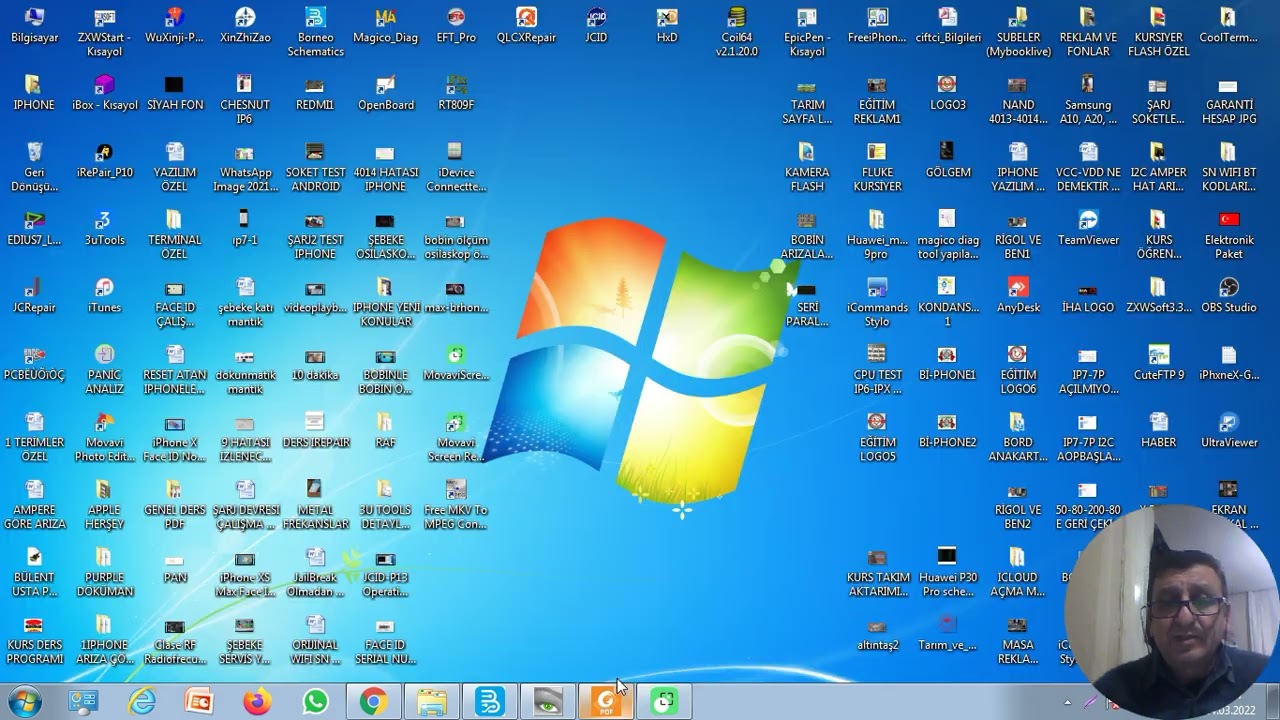Open WhatsApp from the taskbar
The image size is (1280, 720).
point(315,702)
